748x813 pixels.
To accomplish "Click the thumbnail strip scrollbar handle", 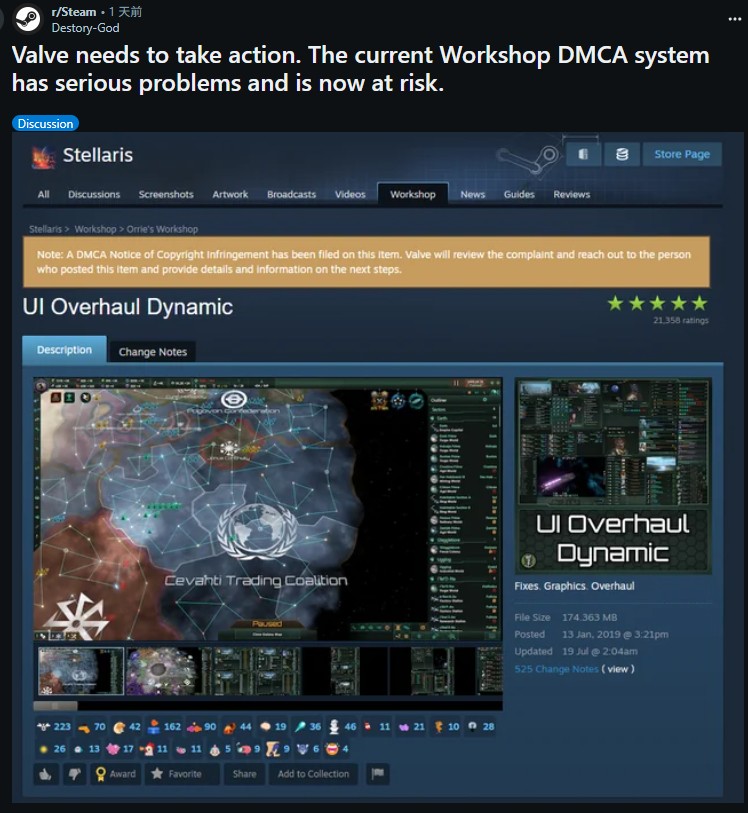I will (55, 706).
